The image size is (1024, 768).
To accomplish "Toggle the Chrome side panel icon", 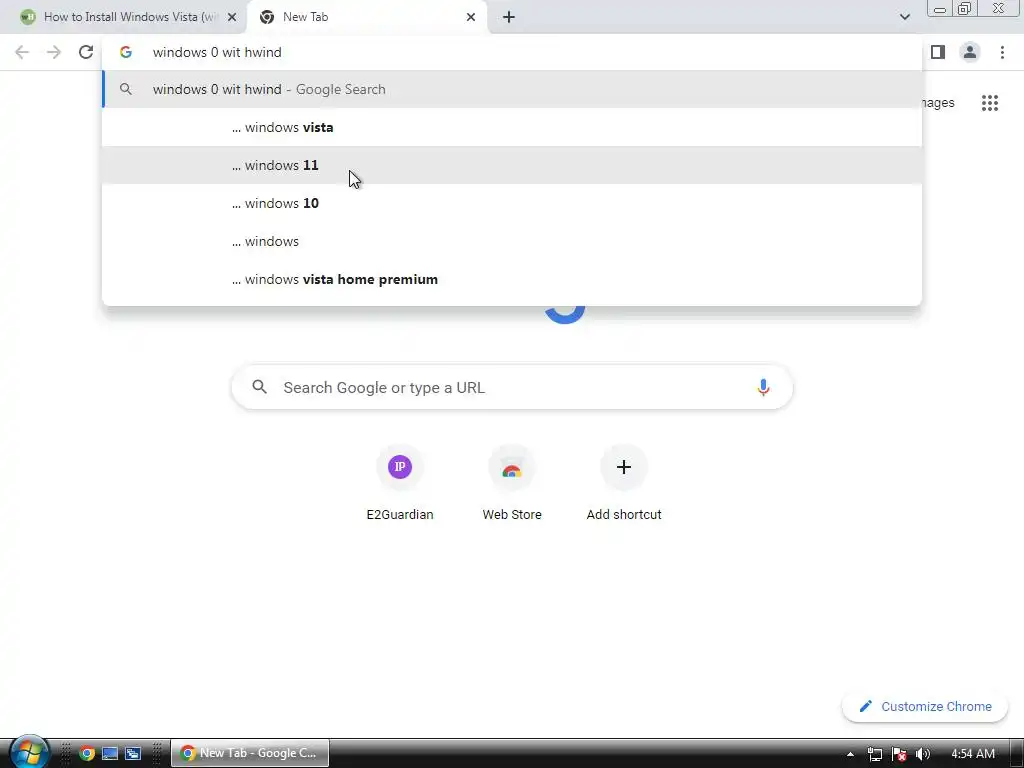I will (938, 52).
